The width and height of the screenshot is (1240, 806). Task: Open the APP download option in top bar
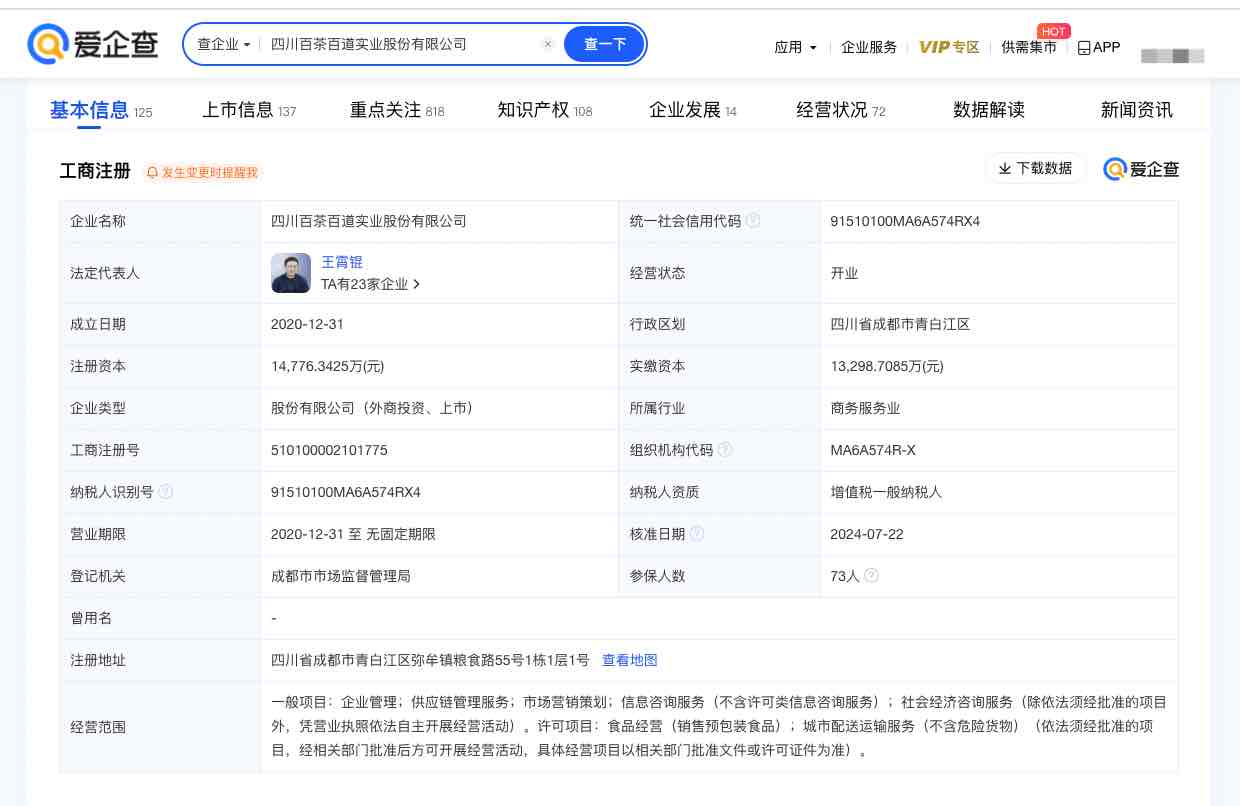pos(1098,47)
